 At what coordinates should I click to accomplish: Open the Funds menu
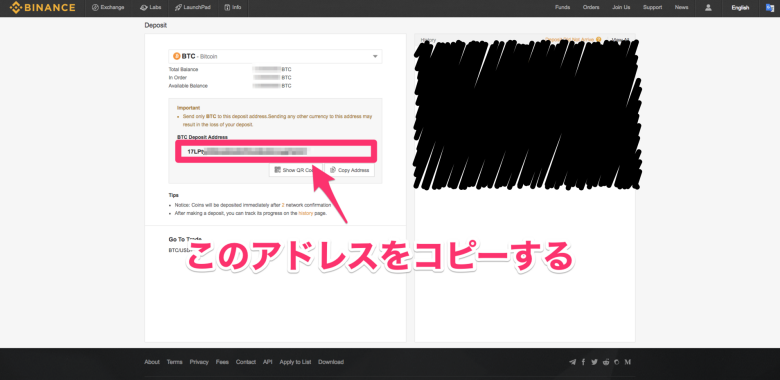[x=562, y=7]
